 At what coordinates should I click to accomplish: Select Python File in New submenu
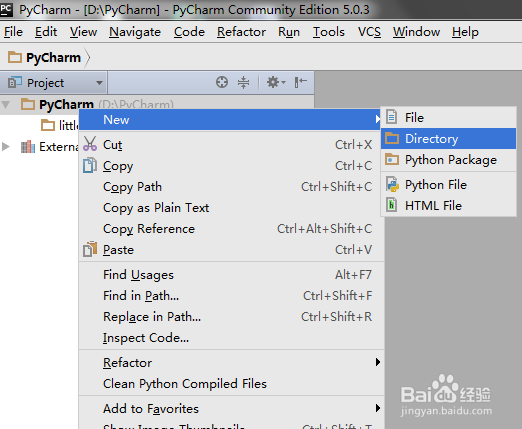(448, 185)
